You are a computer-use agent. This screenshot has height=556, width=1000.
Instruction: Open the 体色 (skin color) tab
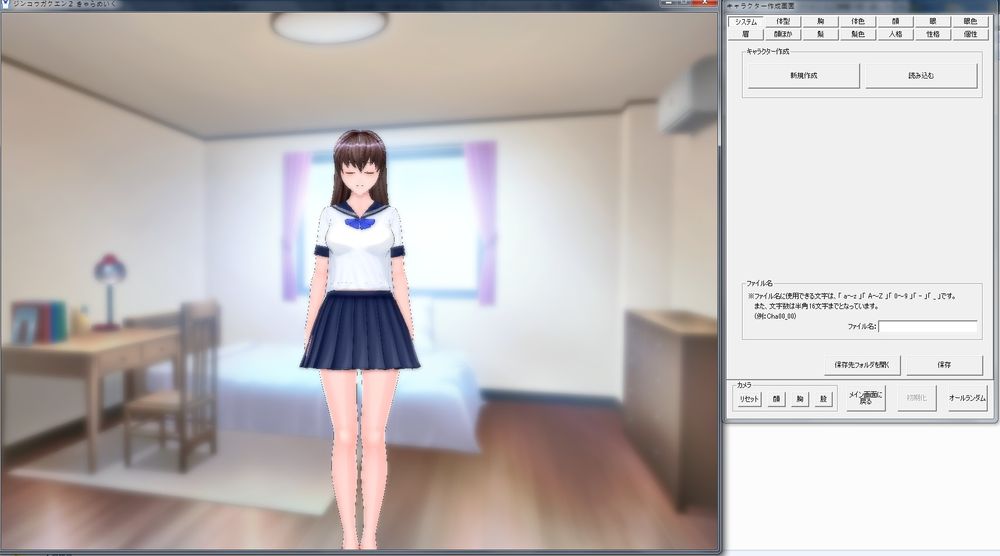point(858,21)
